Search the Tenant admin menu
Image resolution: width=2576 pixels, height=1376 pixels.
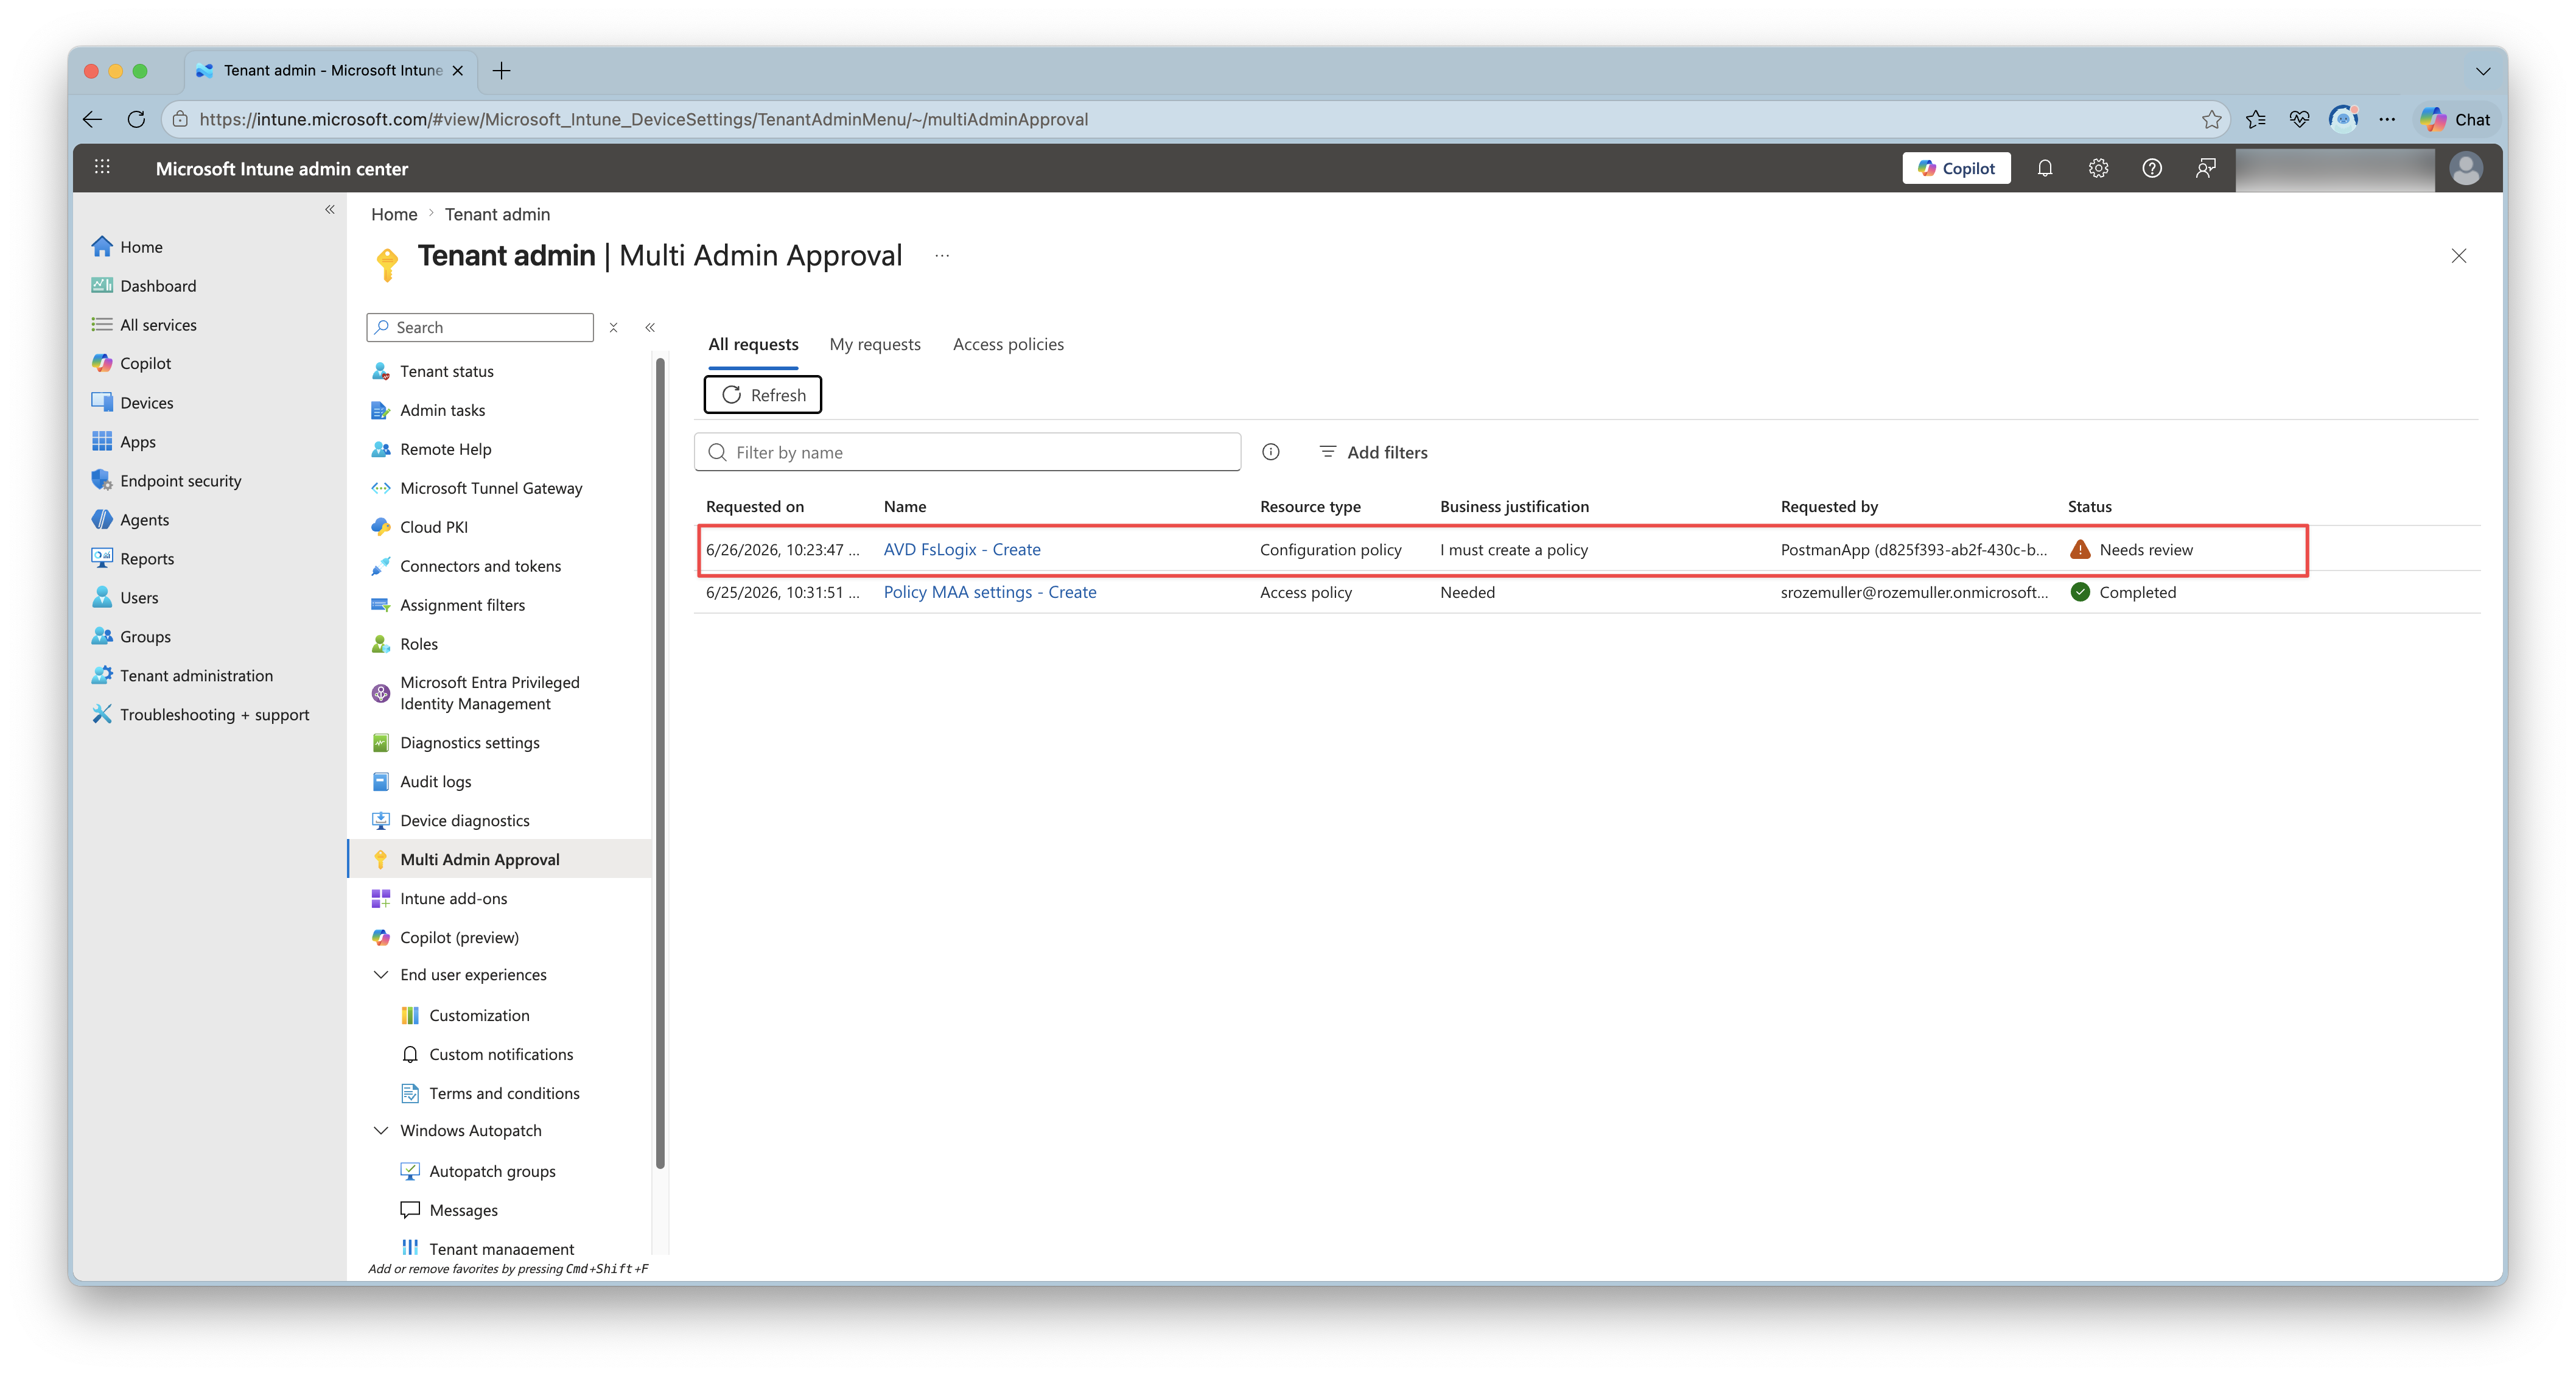480,327
